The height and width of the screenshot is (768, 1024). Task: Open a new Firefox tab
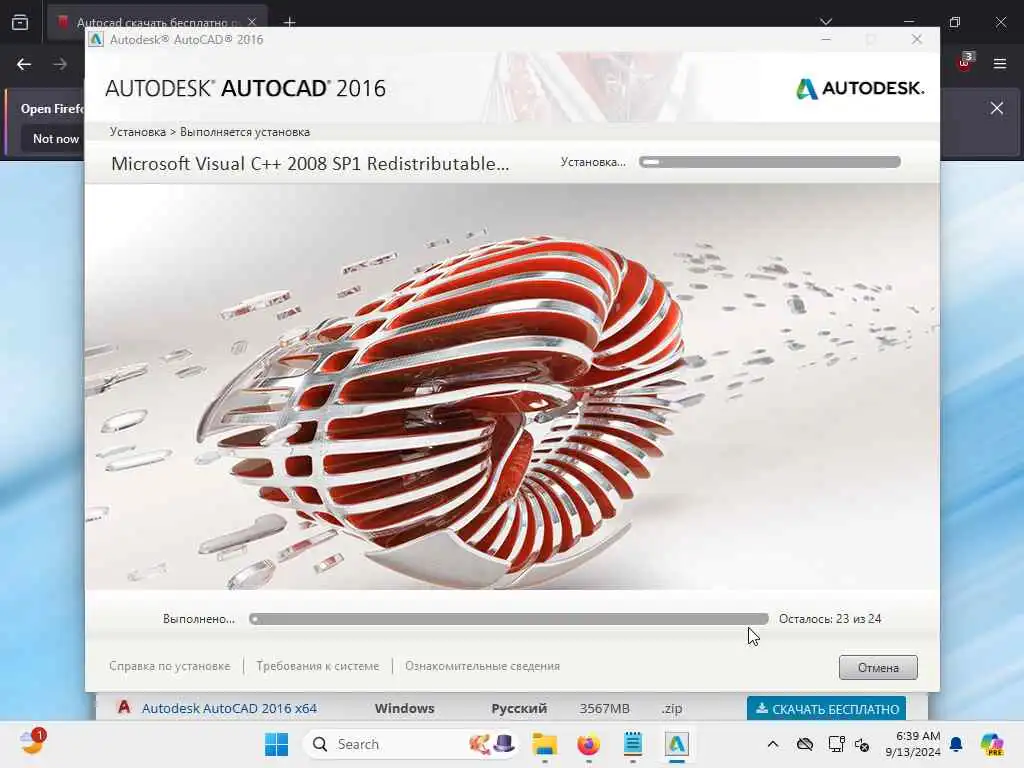click(x=289, y=22)
